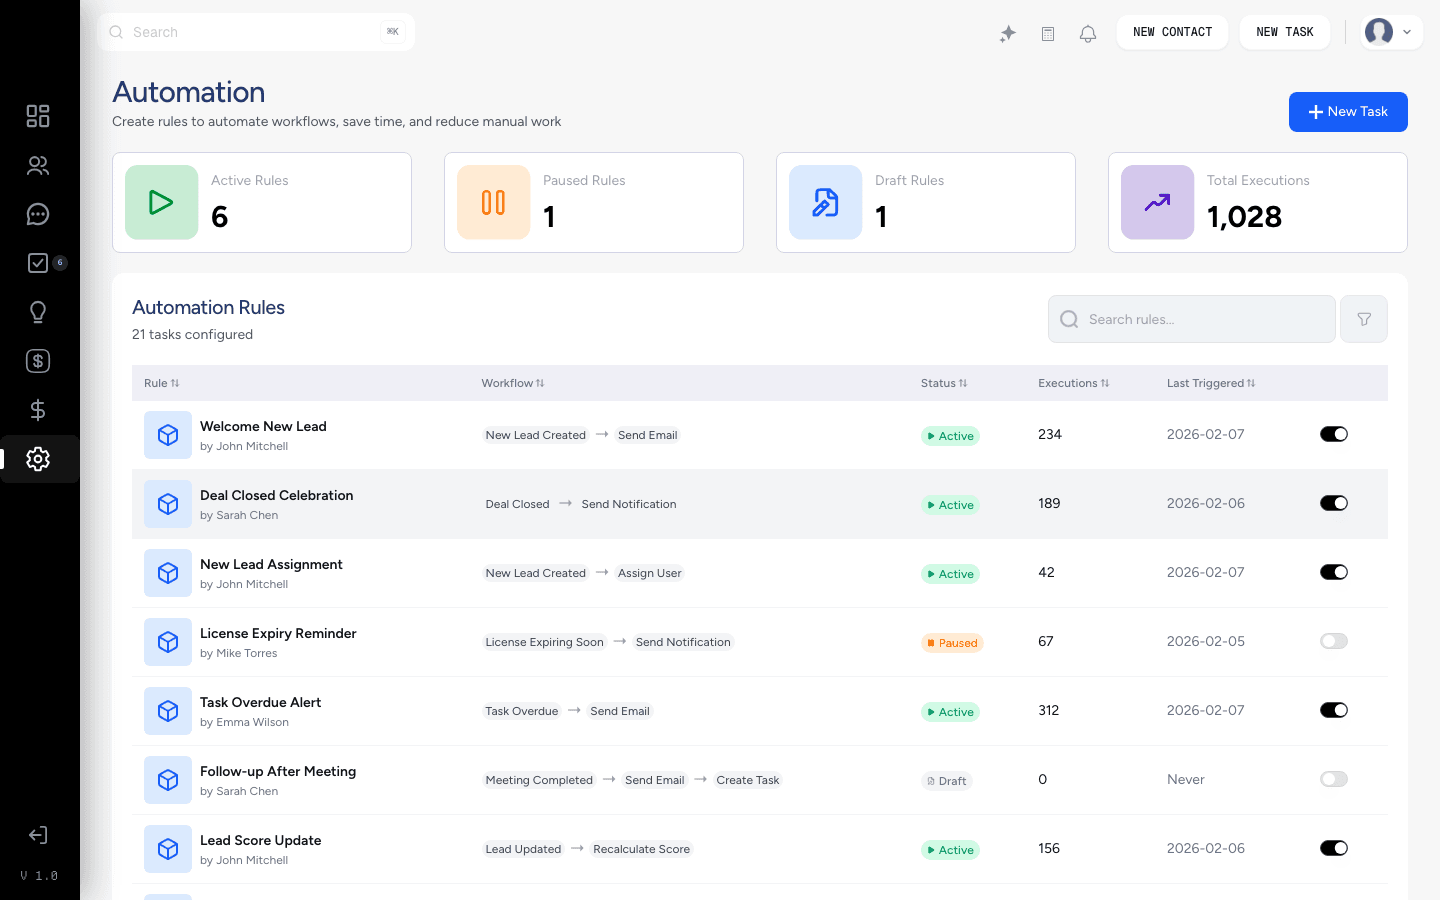Viewport: 1440px width, 900px height.
Task: Open the tasks checkbox icon in sidebar
Action: 38,263
